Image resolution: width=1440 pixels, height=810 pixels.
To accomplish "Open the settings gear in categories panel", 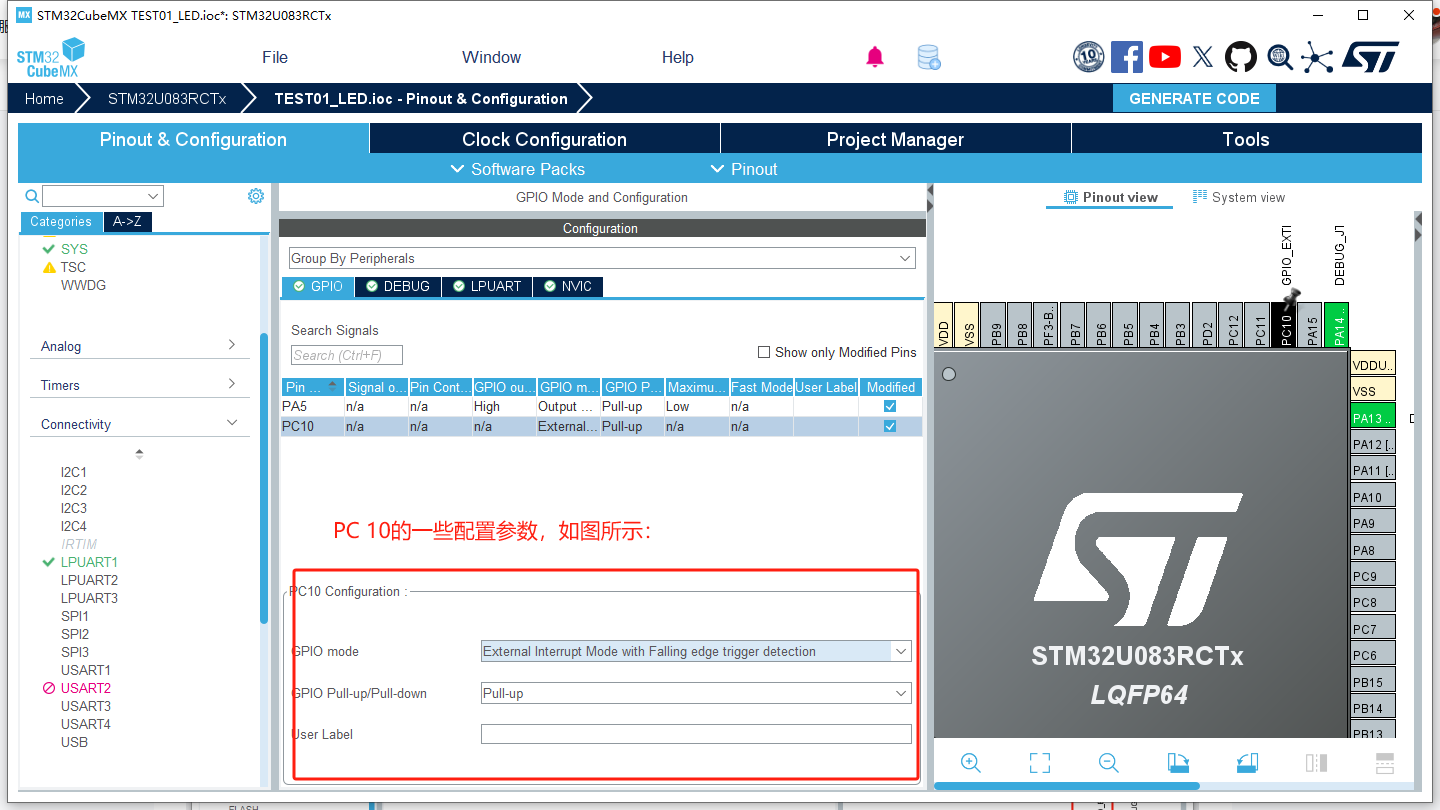I will (x=256, y=196).
